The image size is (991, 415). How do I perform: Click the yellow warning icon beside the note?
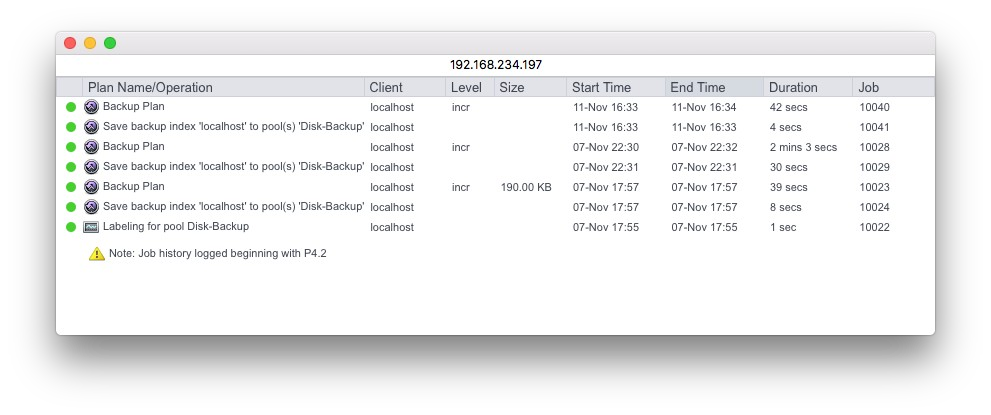(97, 254)
